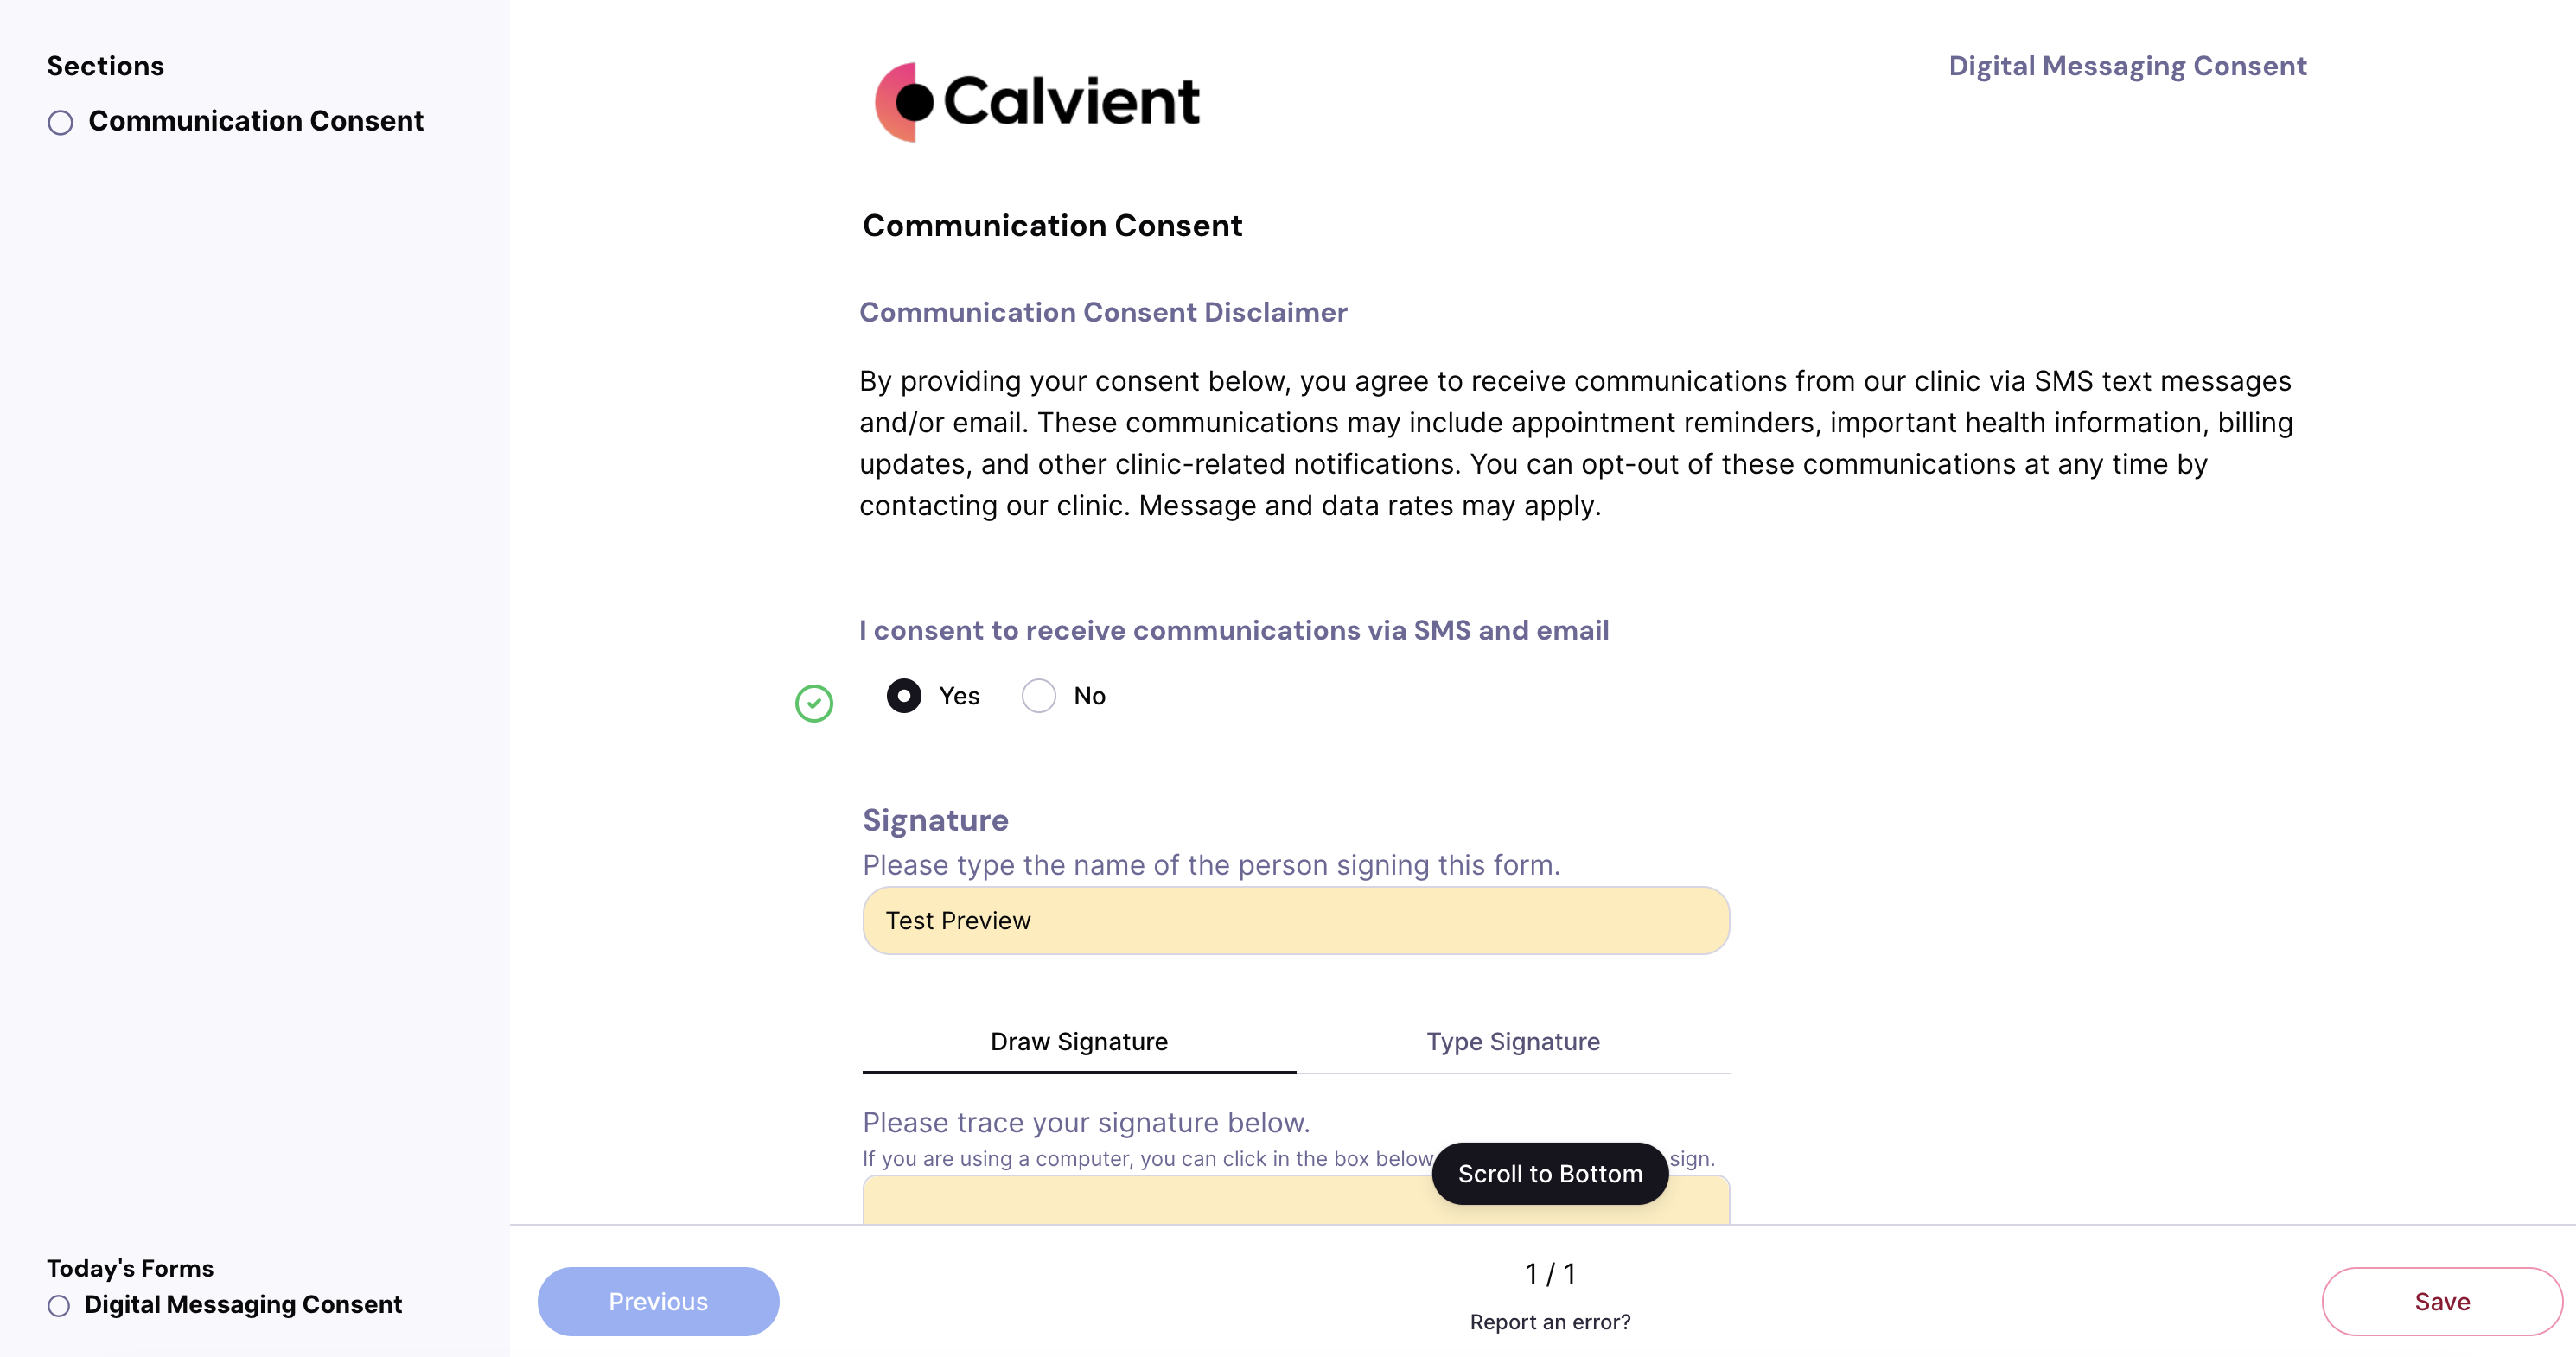2576x1357 pixels.
Task: Switch to the Type Signature tab
Action: 1513,1042
